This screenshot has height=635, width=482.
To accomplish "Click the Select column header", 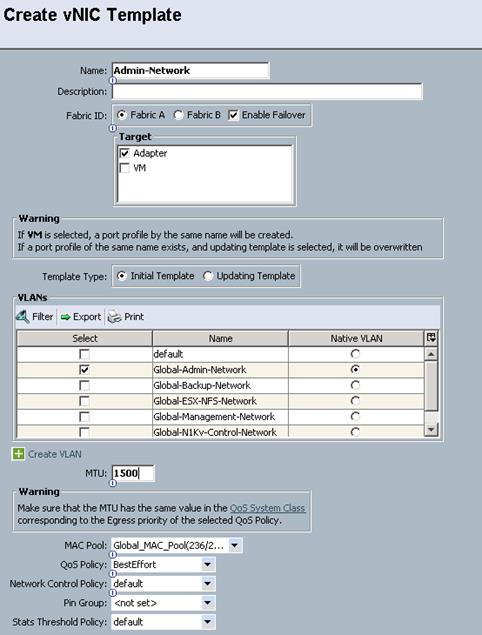I will click(85, 339).
